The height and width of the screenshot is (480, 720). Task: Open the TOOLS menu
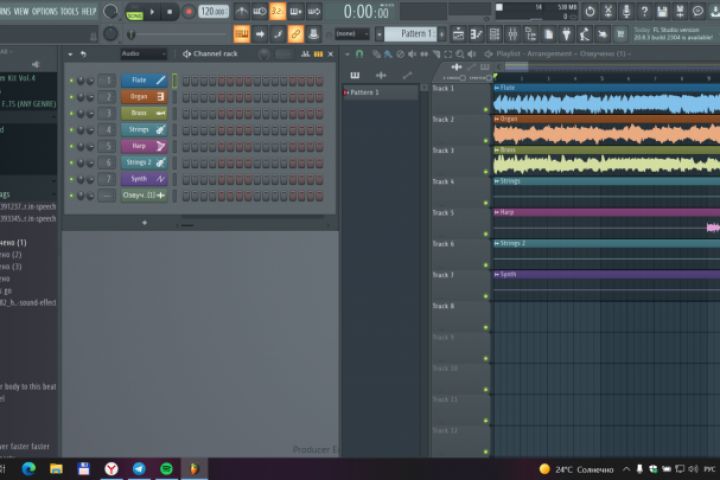coord(70,11)
